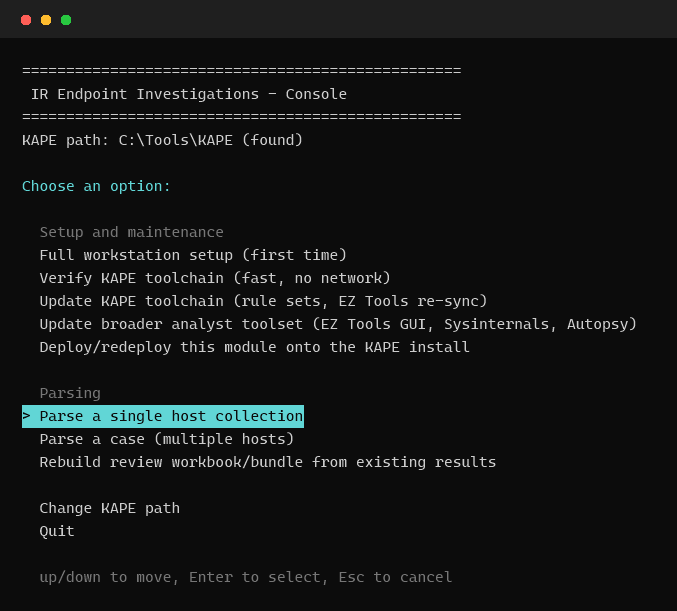Click highlighted Parse a single host collection
This screenshot has height=611, width=677.
pyautogui.click(x=163, y=416)
